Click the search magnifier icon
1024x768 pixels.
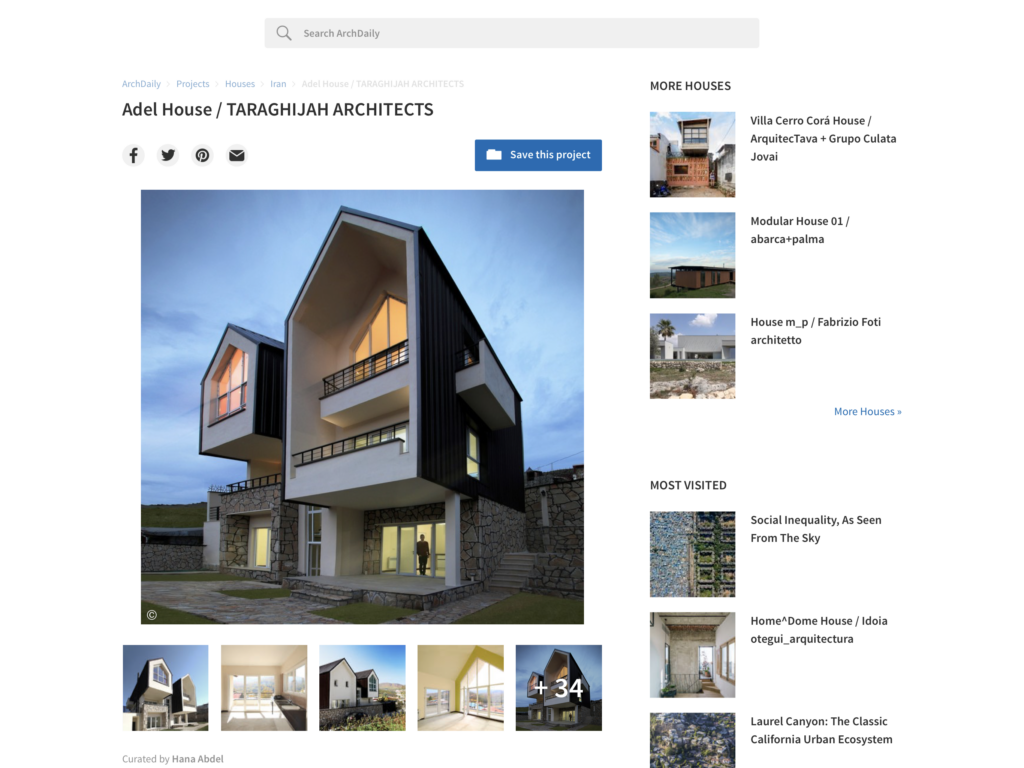coord(284,33)
